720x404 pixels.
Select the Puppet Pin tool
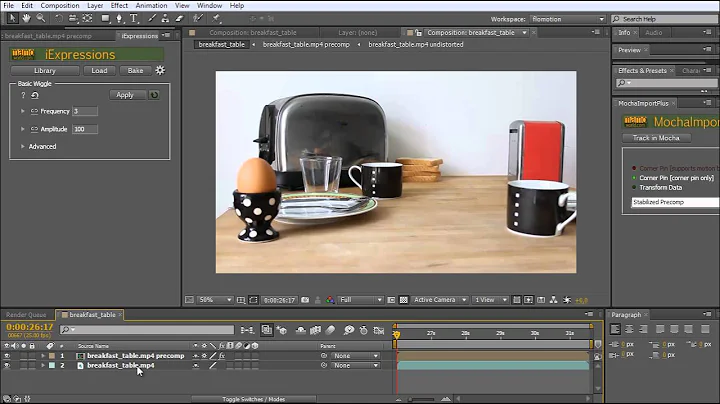(216, 18)
